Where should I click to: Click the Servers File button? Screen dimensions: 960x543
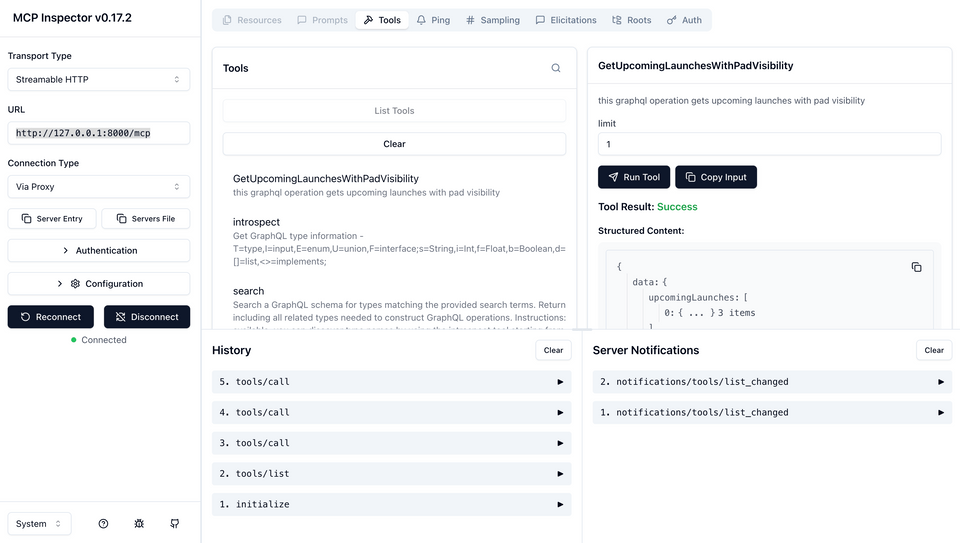coord(145,218)
